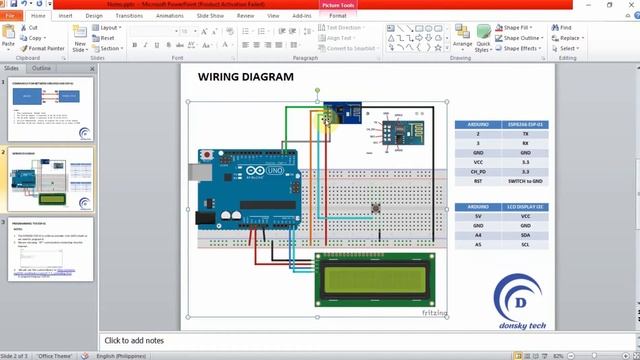Open the Arrange menu

point(462,39)
